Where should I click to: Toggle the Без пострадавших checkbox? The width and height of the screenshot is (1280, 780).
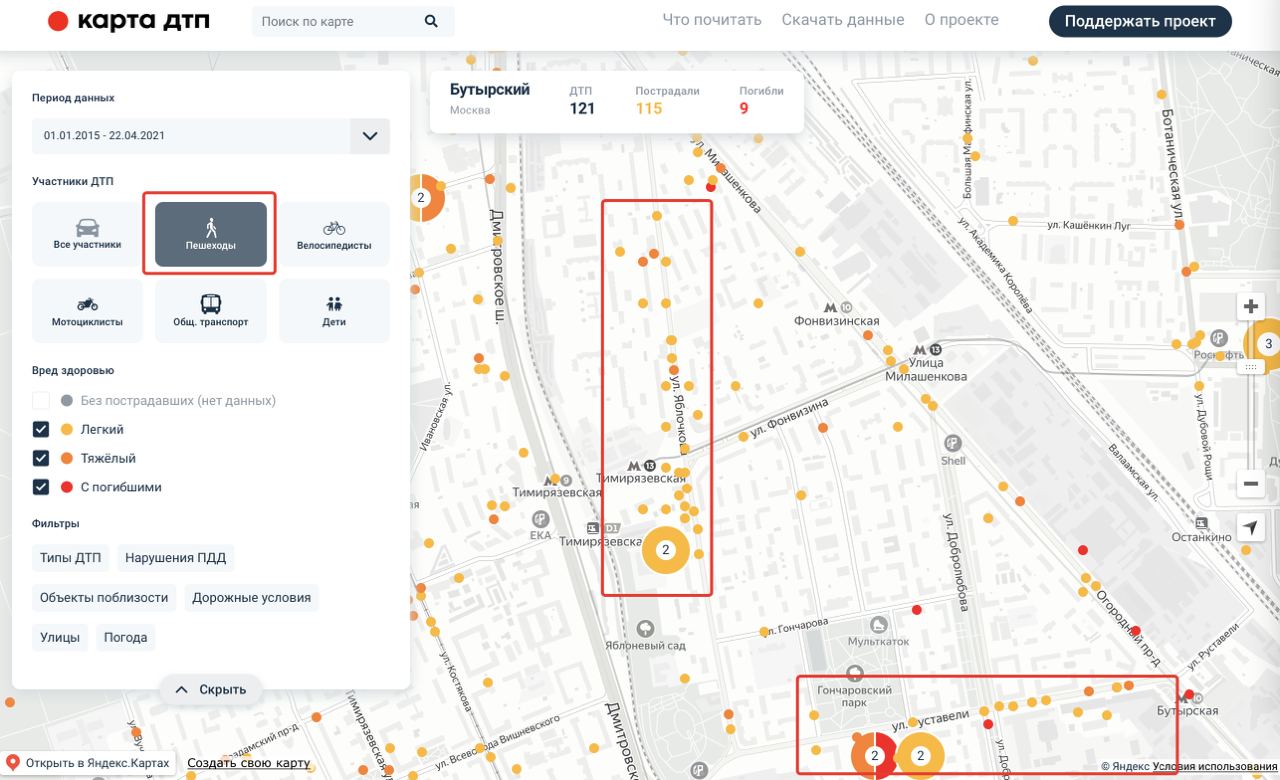pos(41,400)
